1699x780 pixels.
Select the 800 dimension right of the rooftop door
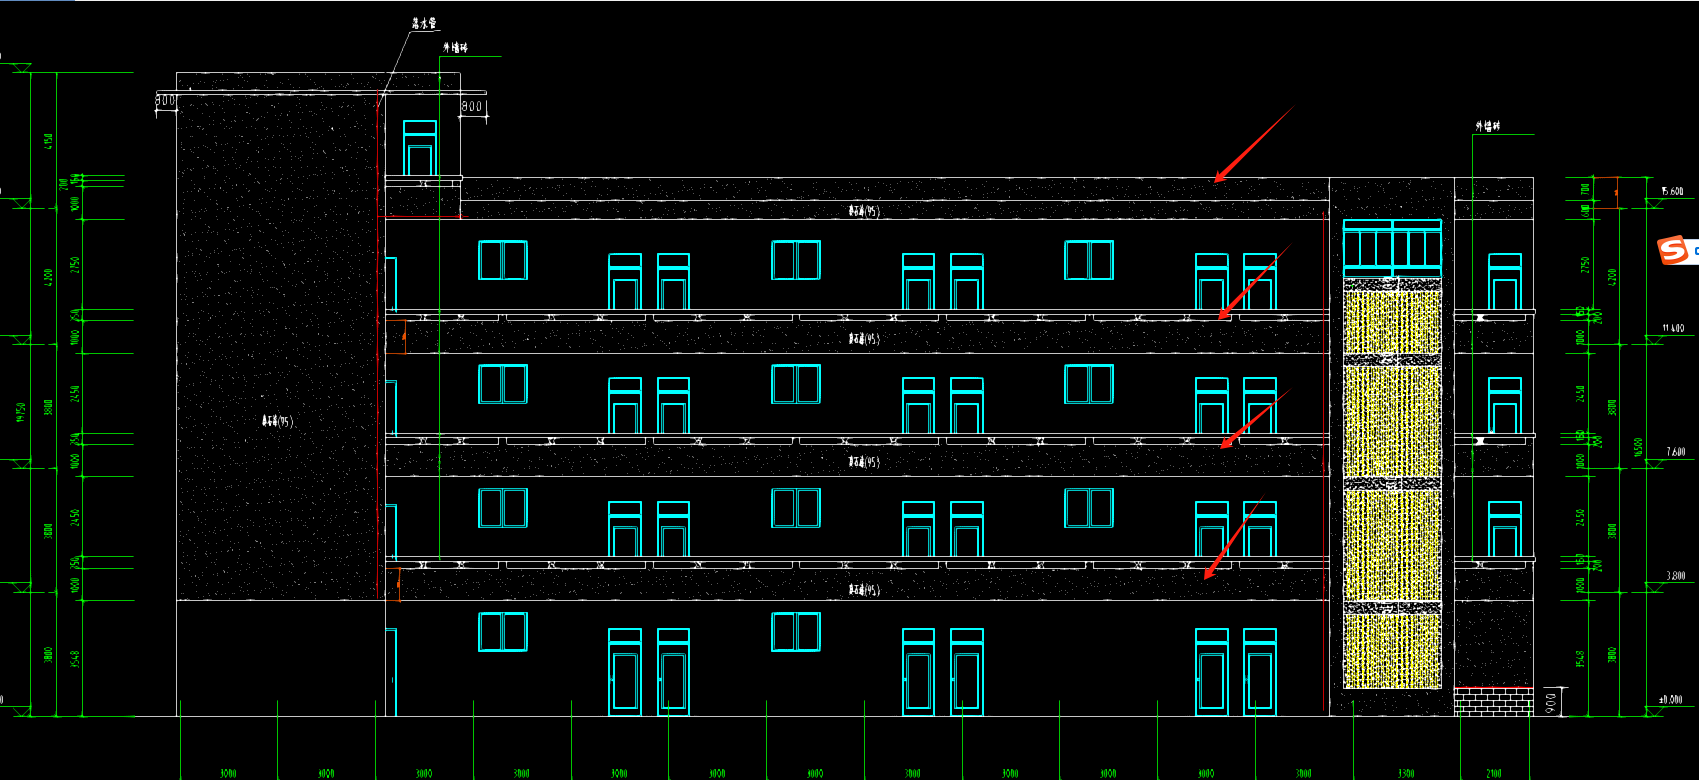pyautogui.click(x=472, y=106)
